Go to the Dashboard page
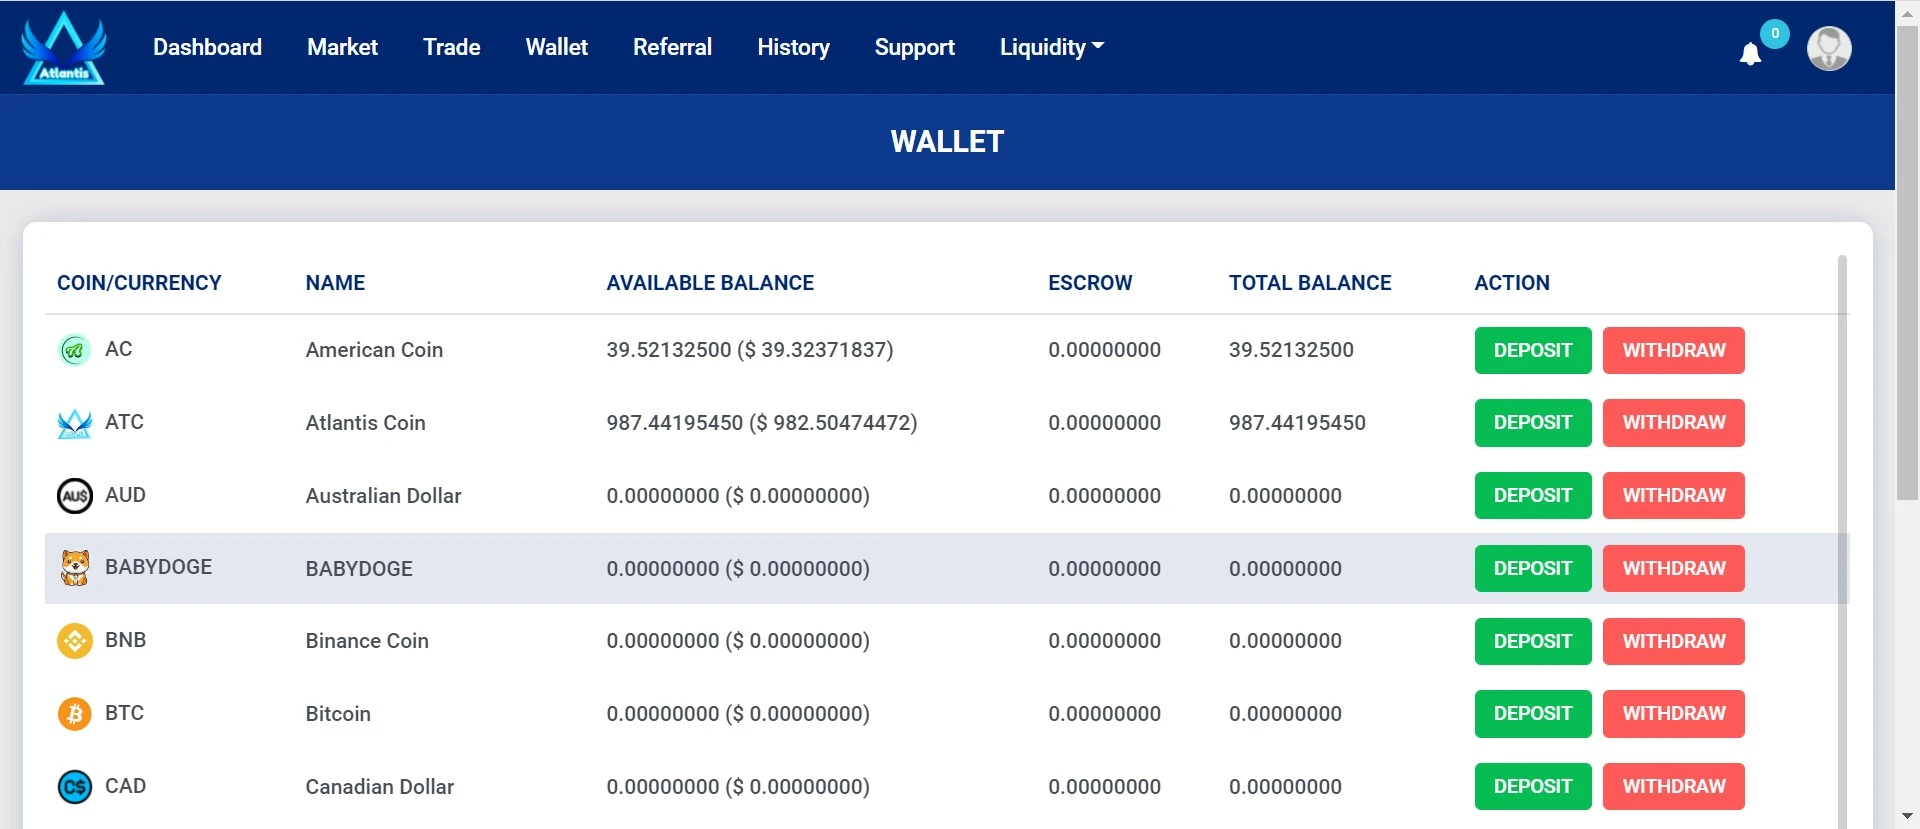The width and height of the screenshot is (1920, 829). [x=207, y=47]
